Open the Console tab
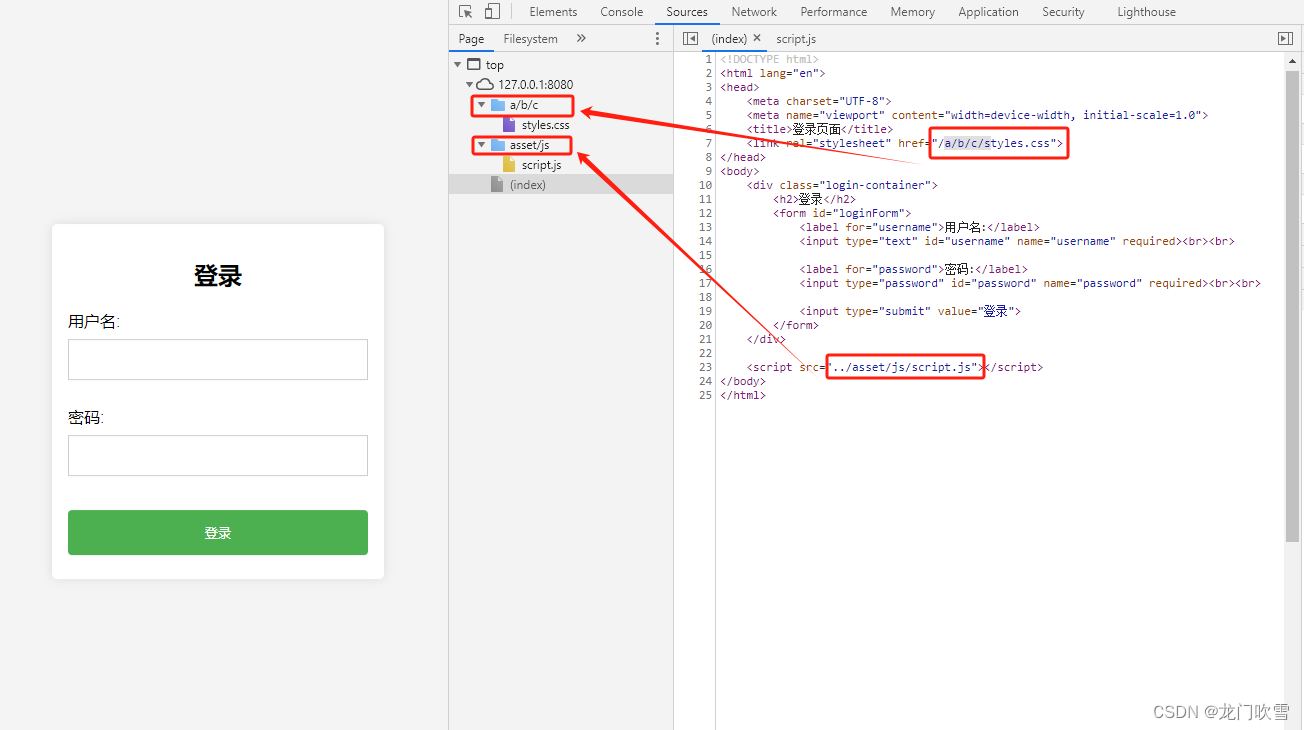The height and width of the screenshot is (730, 1304). (621, 12)
